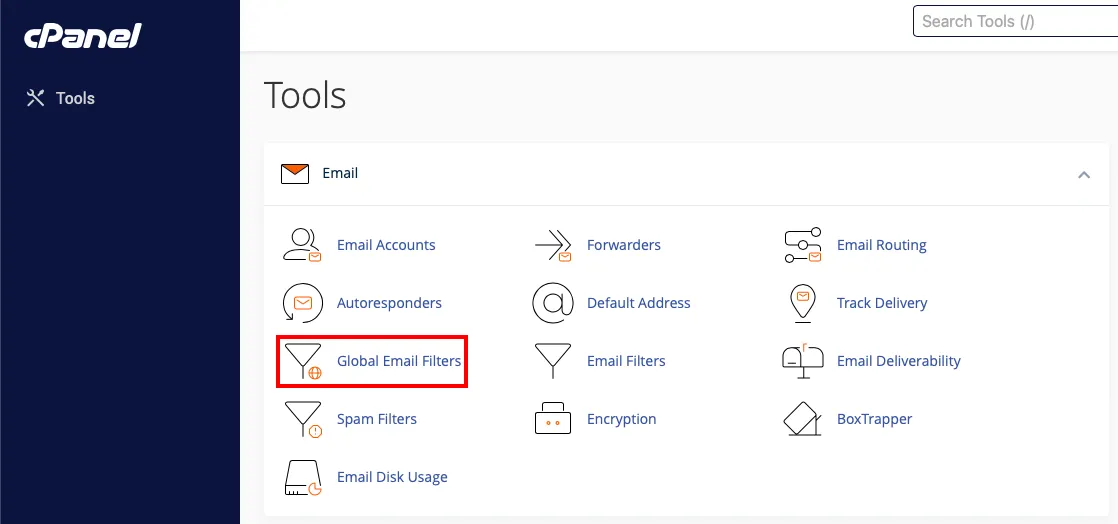The image size is (1118, 524).
Task: Go to Email Deliverability link
Action: (898, 361)
